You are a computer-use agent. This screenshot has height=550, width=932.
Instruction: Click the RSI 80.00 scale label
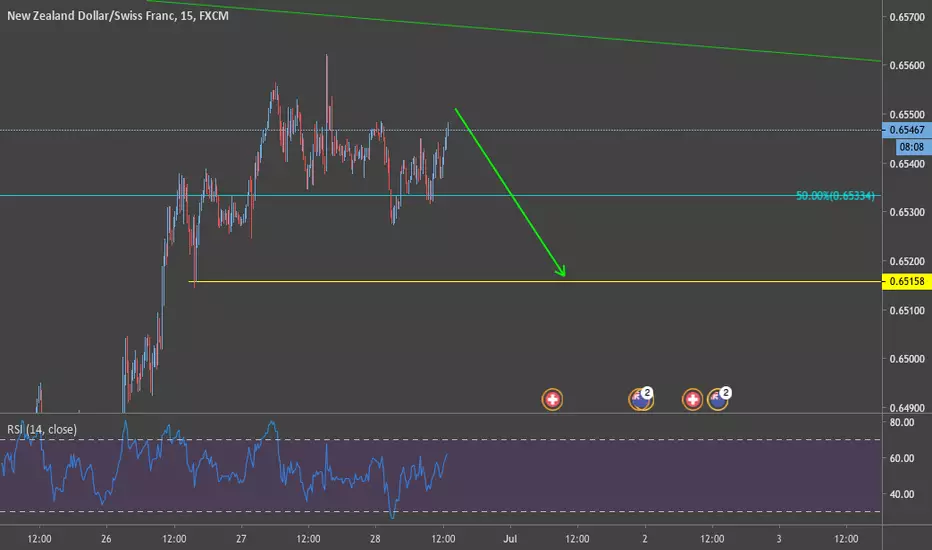click(902, 423)
